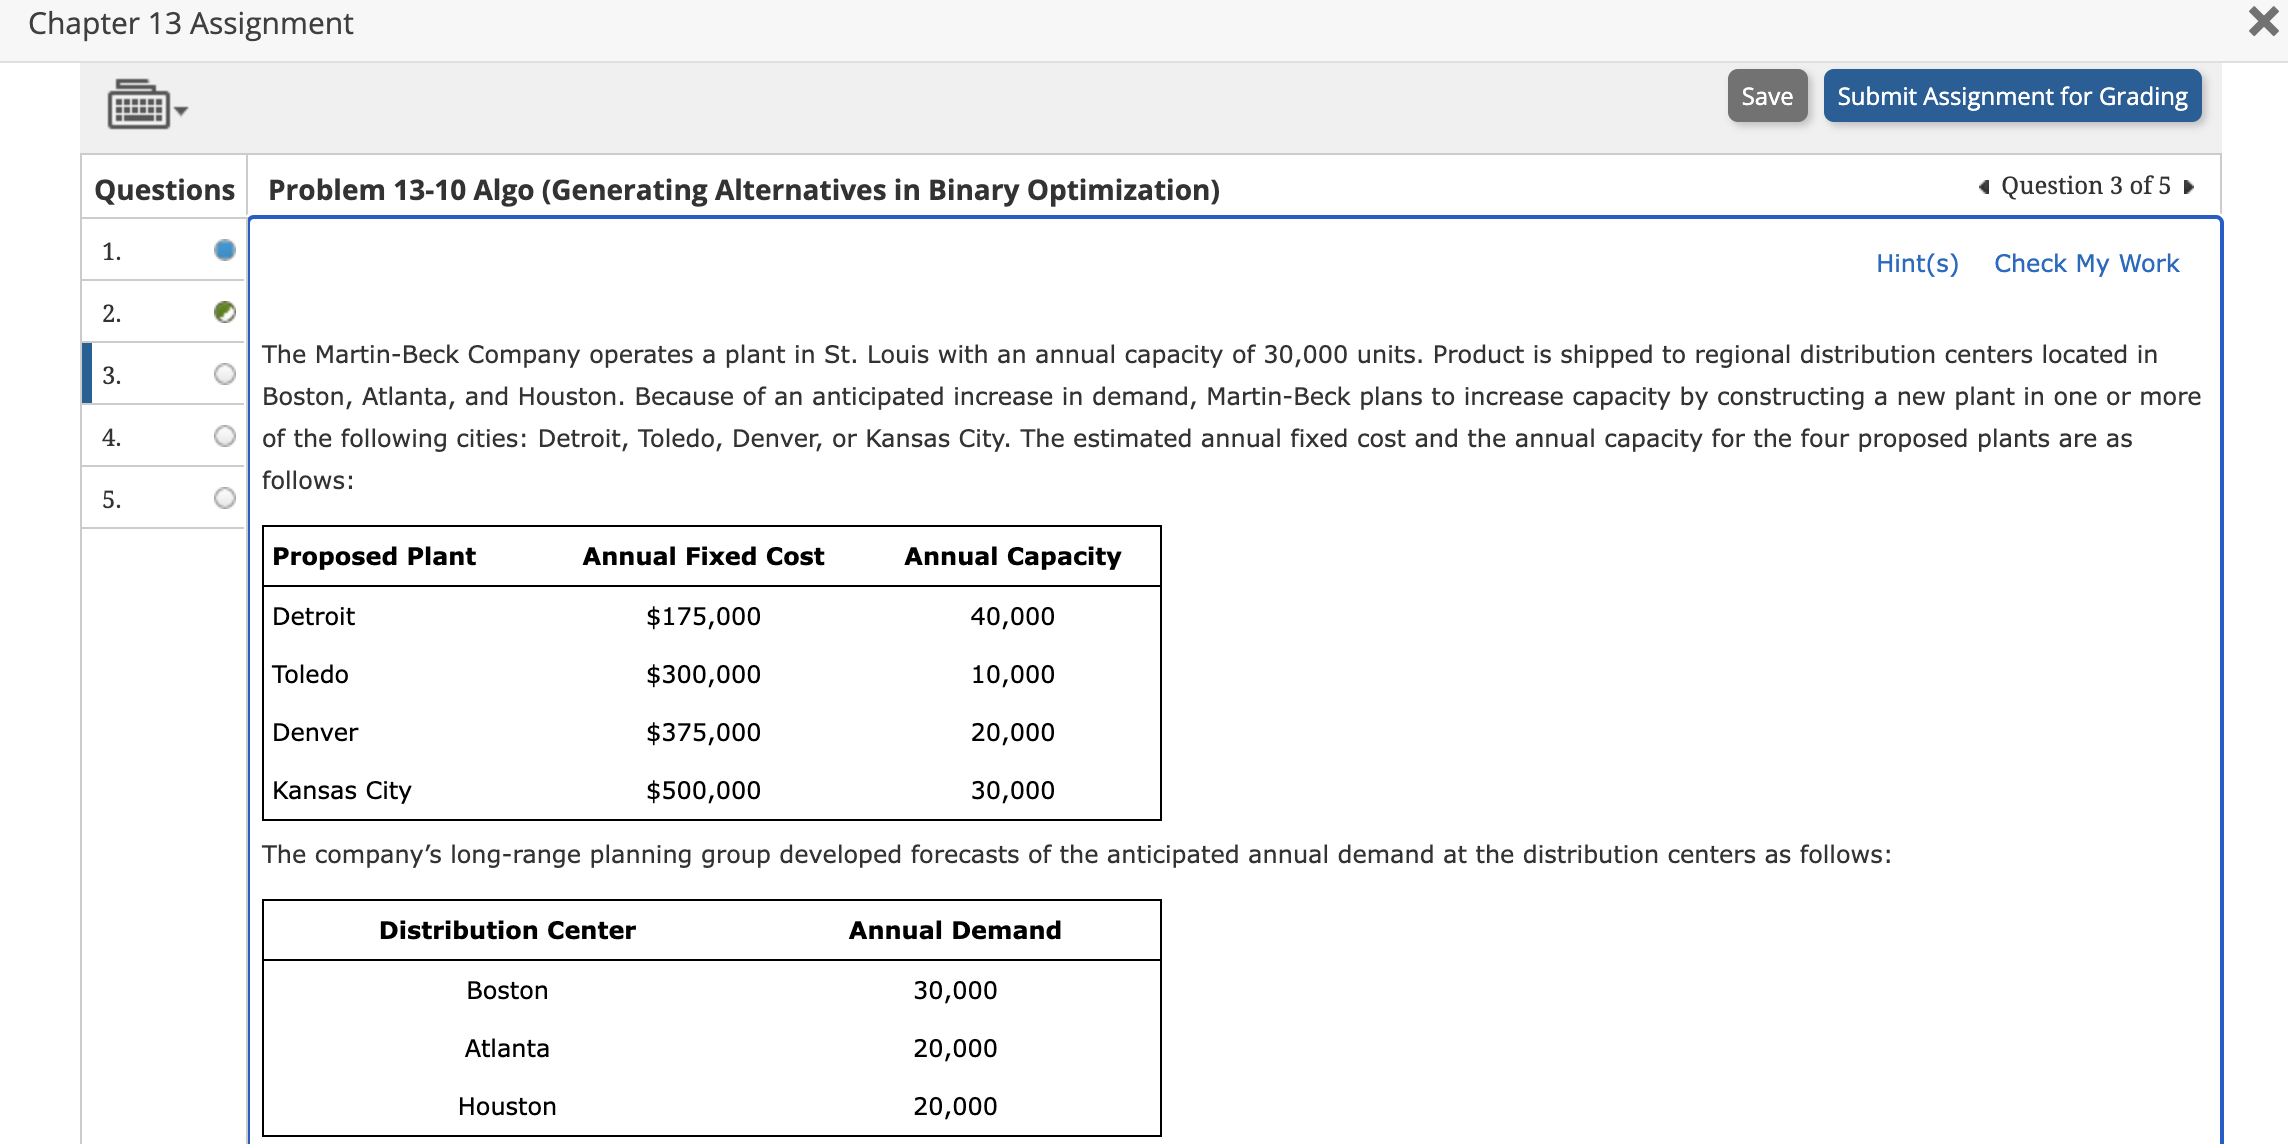Select question 4 in sidebar
The width and height of the screenshot is (2288, 1144).
click(x=112, y=437)
